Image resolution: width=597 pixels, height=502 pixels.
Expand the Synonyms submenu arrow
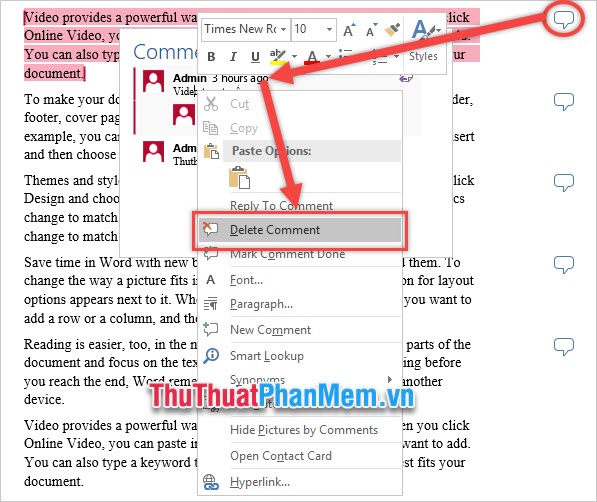tap(389, 379)
